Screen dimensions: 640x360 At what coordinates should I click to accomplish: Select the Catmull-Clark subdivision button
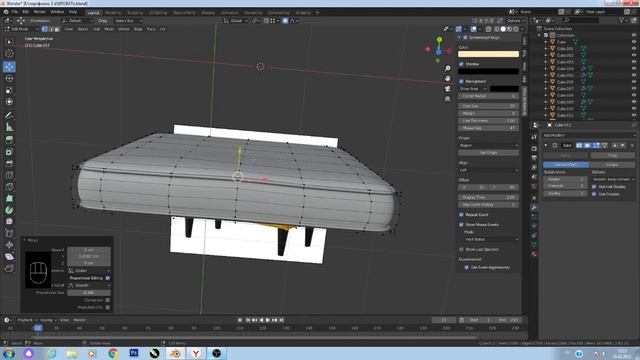[566, 164]
